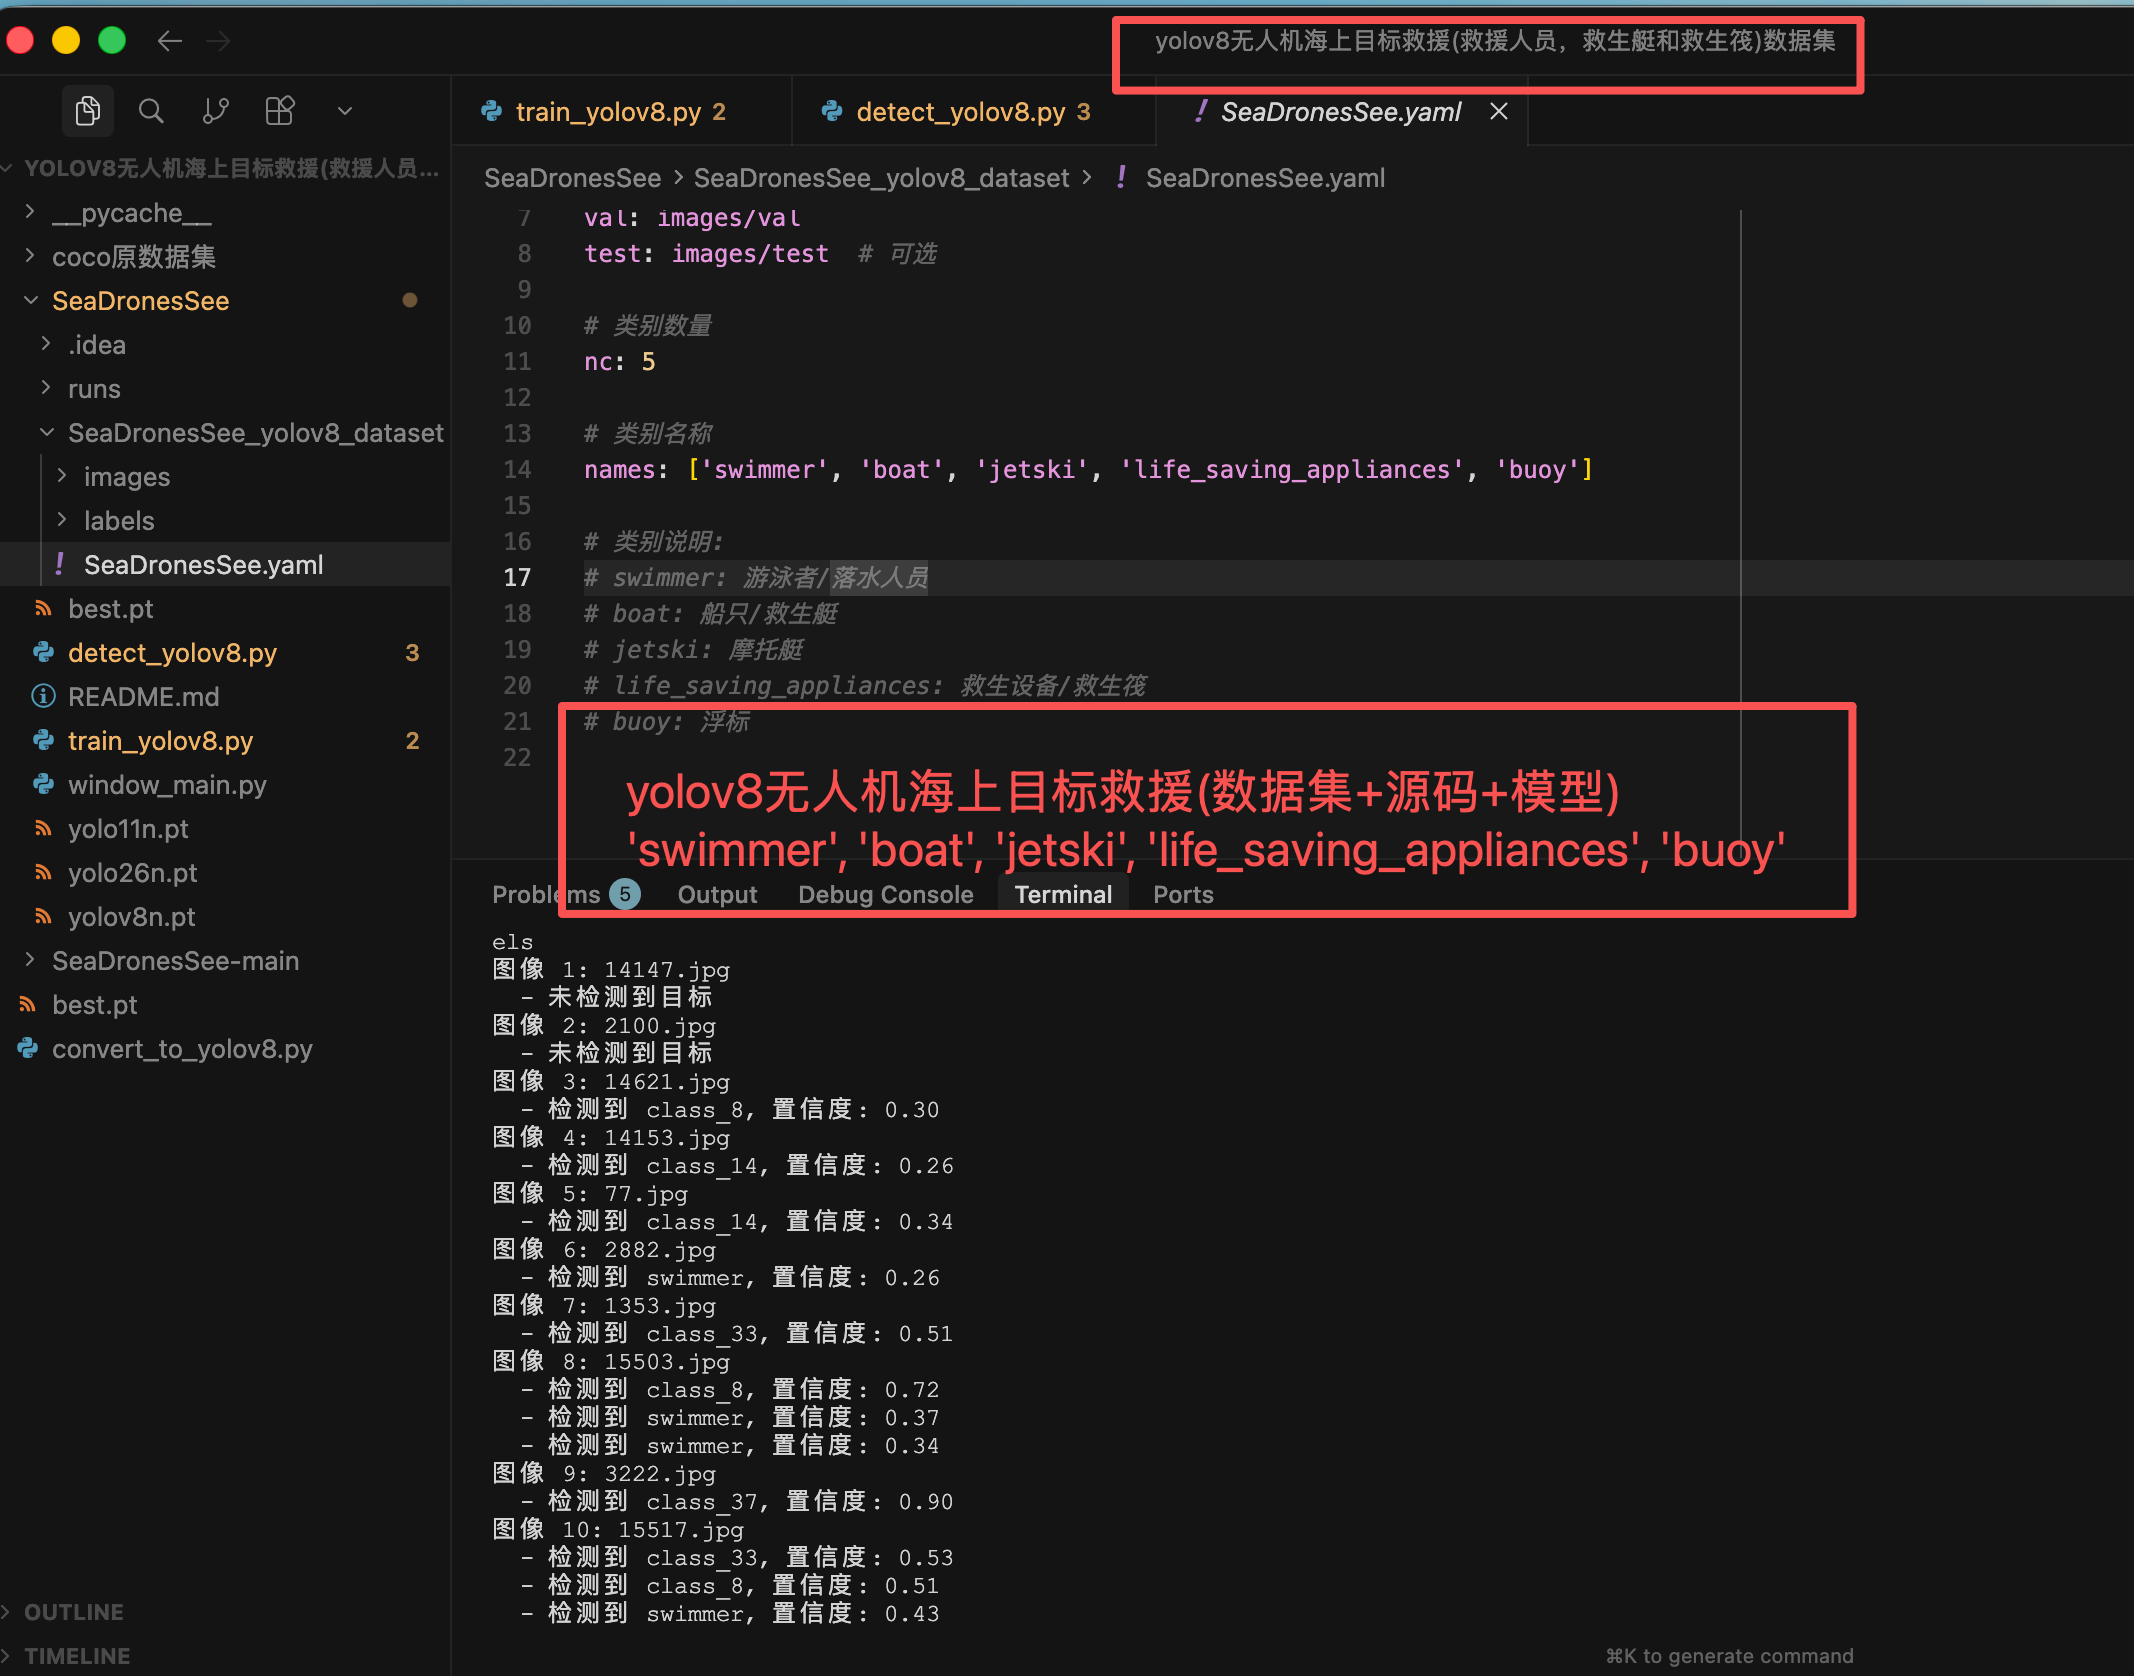Expand the runs folder
Screen dimensions: 2134x1676
pyautogui.click(x=94, y=389)
